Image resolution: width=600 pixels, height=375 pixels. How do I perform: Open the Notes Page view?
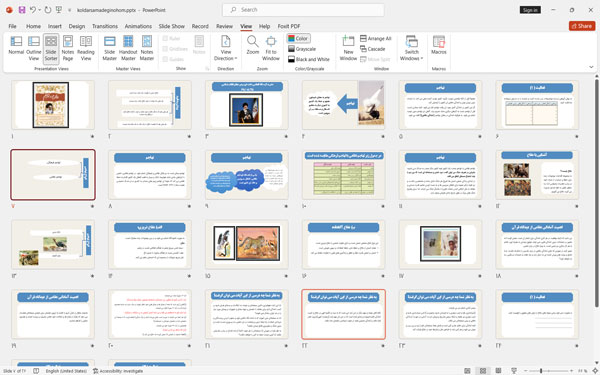tap(68, 48)
